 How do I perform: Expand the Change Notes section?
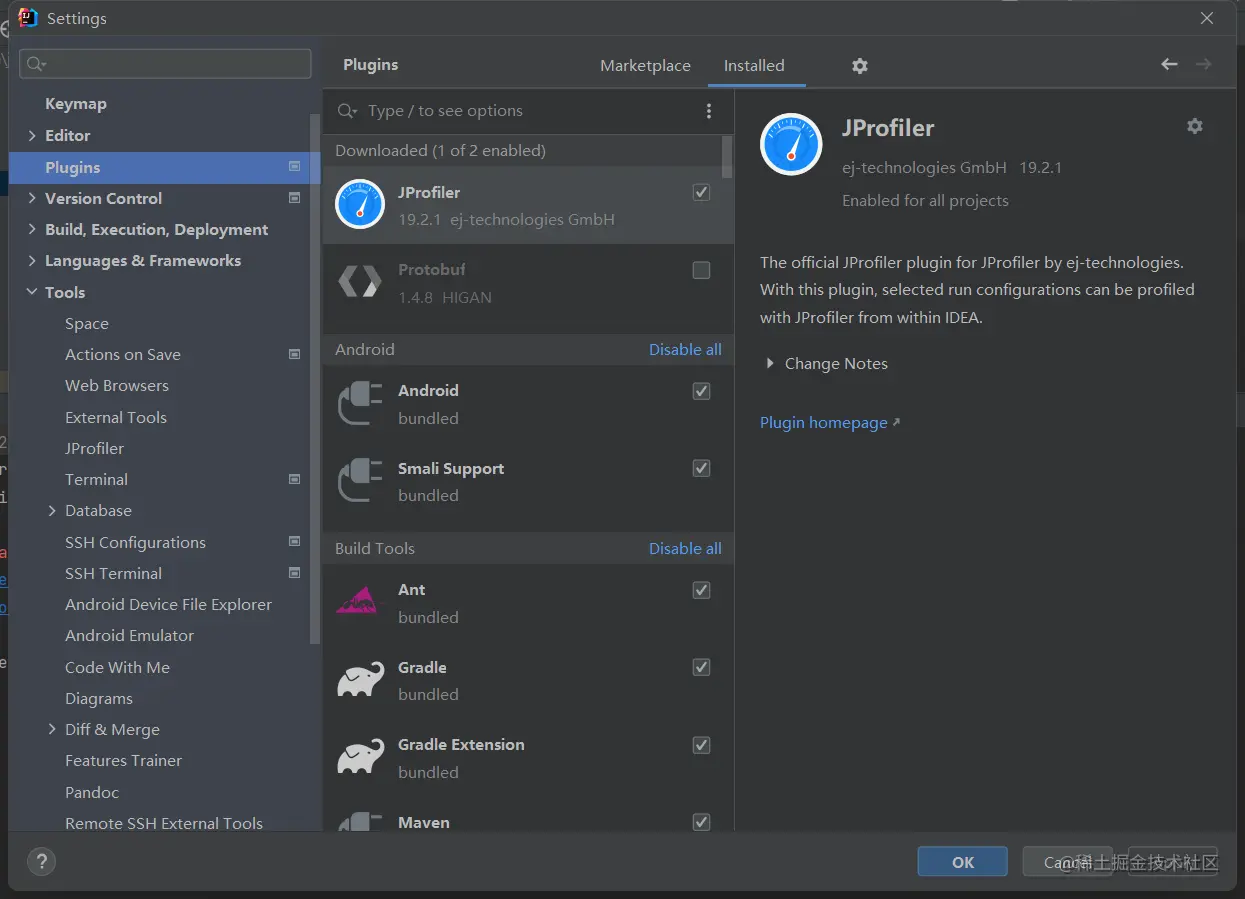click(770, 364)
